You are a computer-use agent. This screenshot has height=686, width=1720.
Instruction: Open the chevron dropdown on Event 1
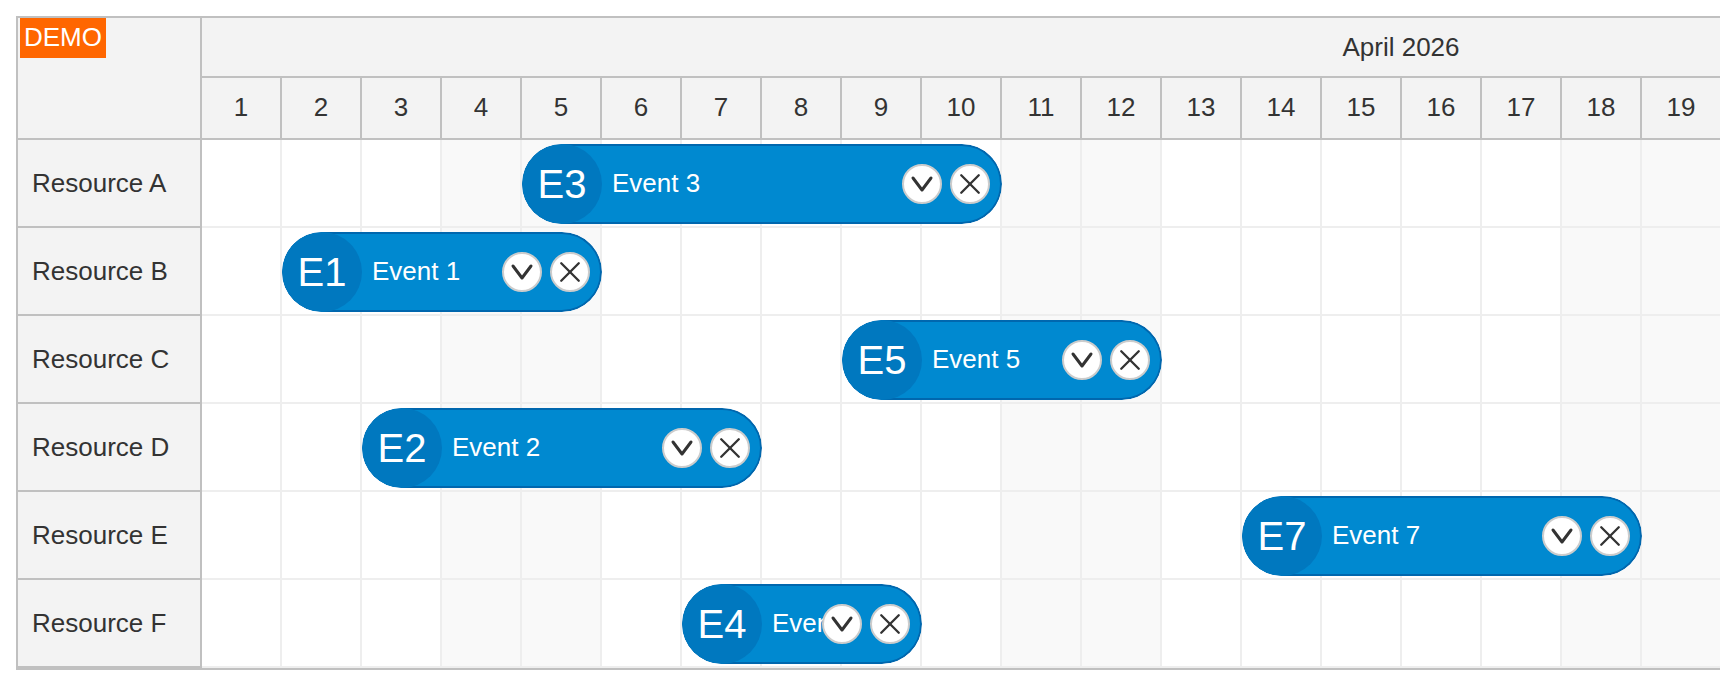point(521,271)
